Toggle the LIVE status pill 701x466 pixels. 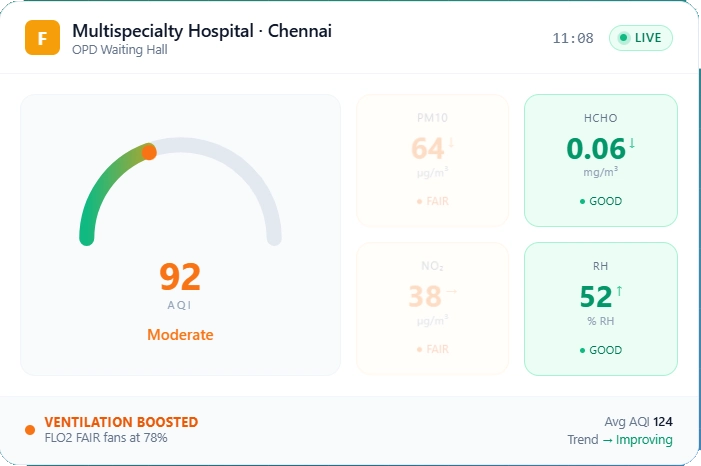641,38
